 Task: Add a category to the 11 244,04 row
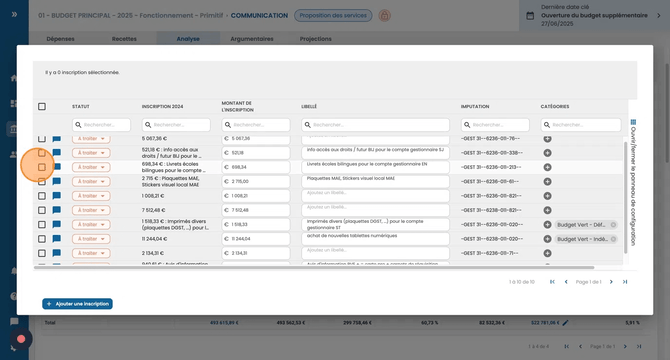[547, 239]
